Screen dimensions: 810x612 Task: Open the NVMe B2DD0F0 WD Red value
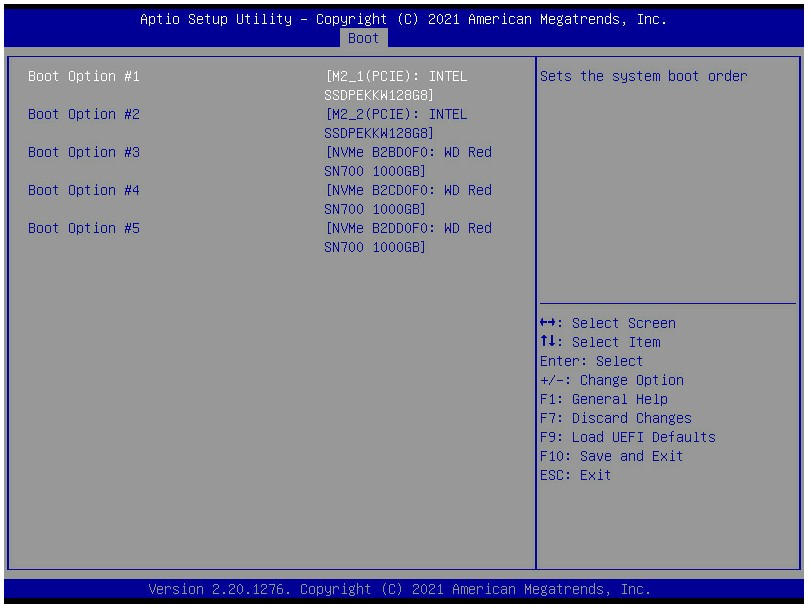tap(408, 238)
